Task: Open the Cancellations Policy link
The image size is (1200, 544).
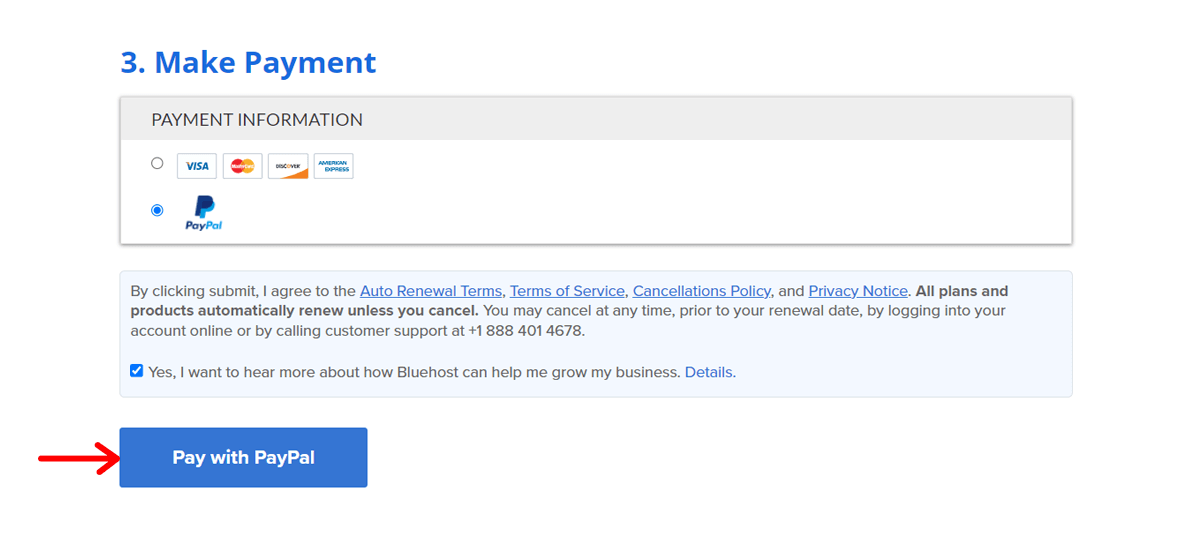Action: click(702, 291)
